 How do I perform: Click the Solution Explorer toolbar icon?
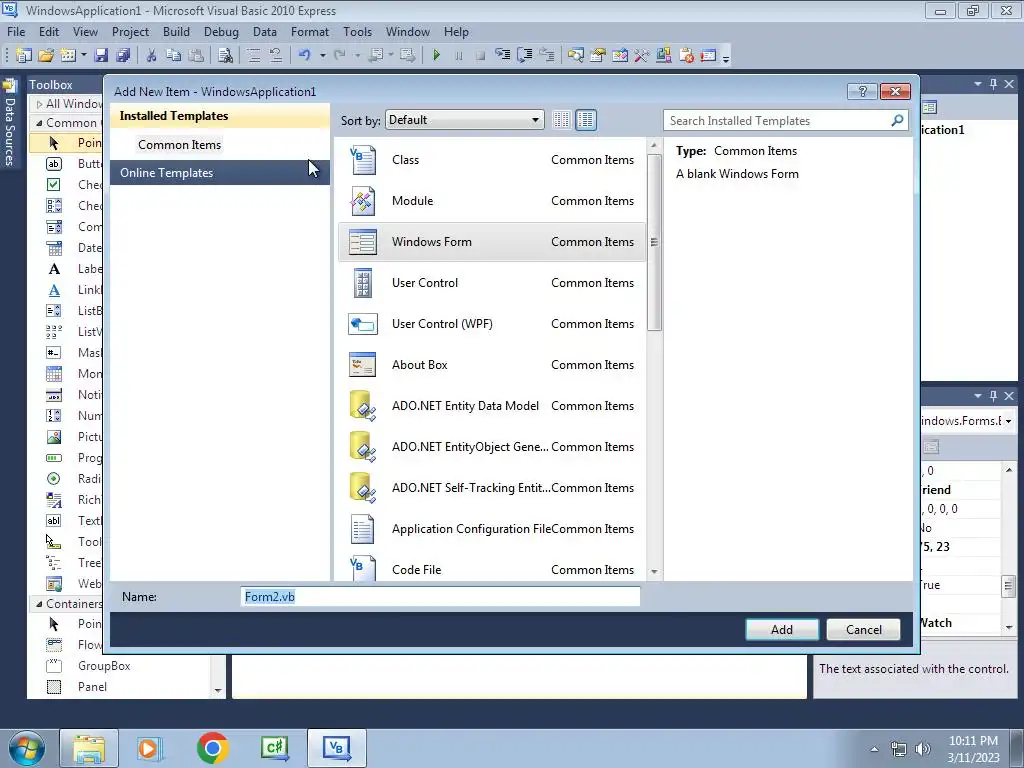(x=575, y=56)
